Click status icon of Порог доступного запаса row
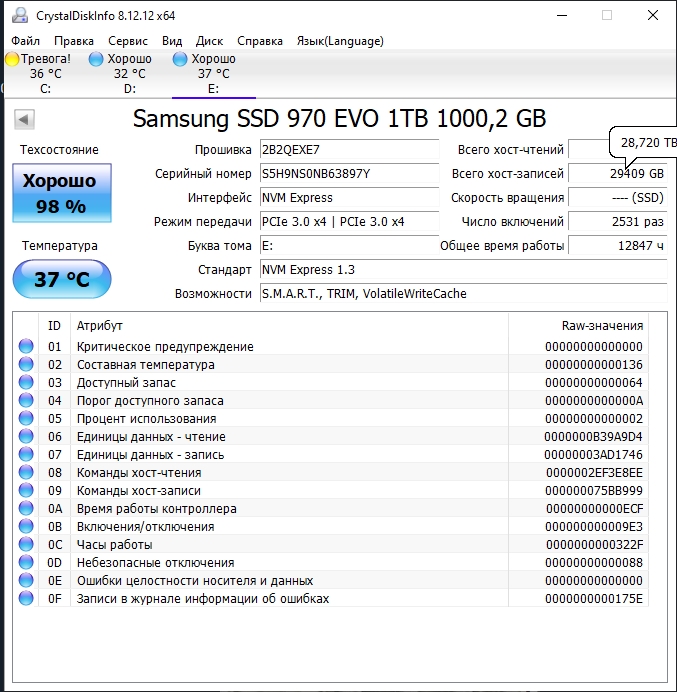The image size is (677, 692). point(26,400)
